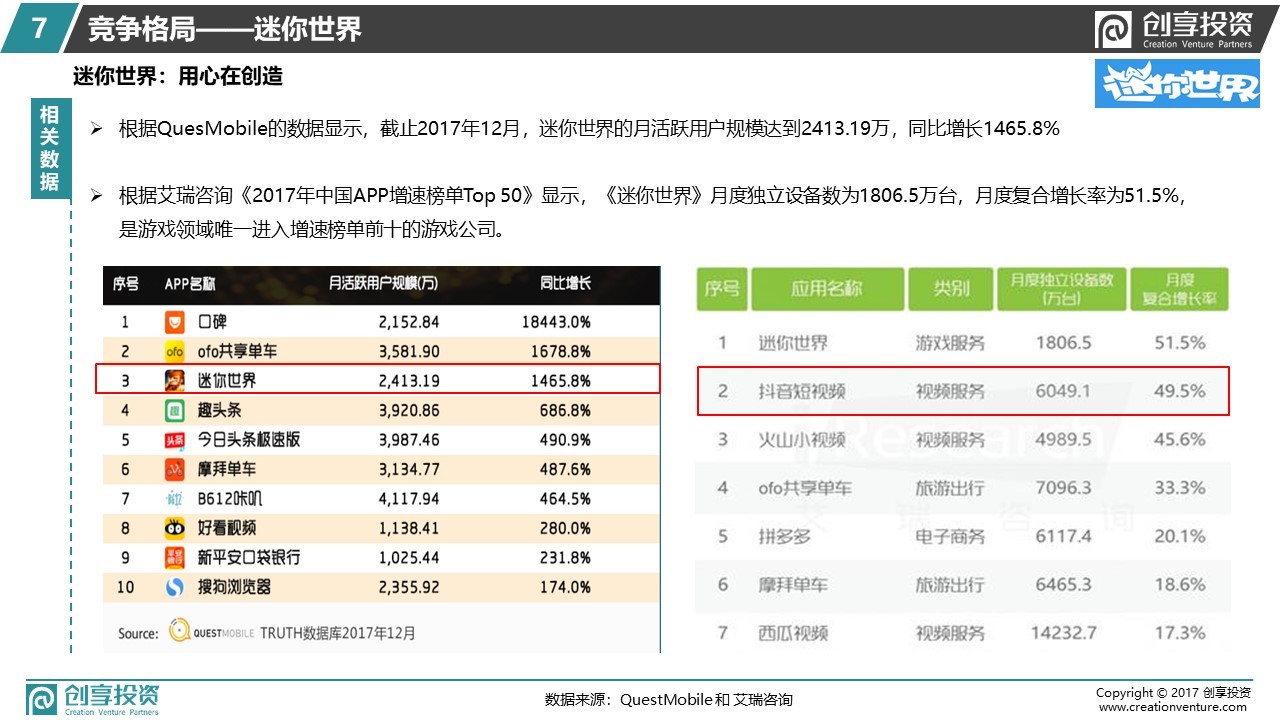Viewport: 1280px width, 720px height.
Task: Click the 同比增长 column header
Action: click(565, 283)
